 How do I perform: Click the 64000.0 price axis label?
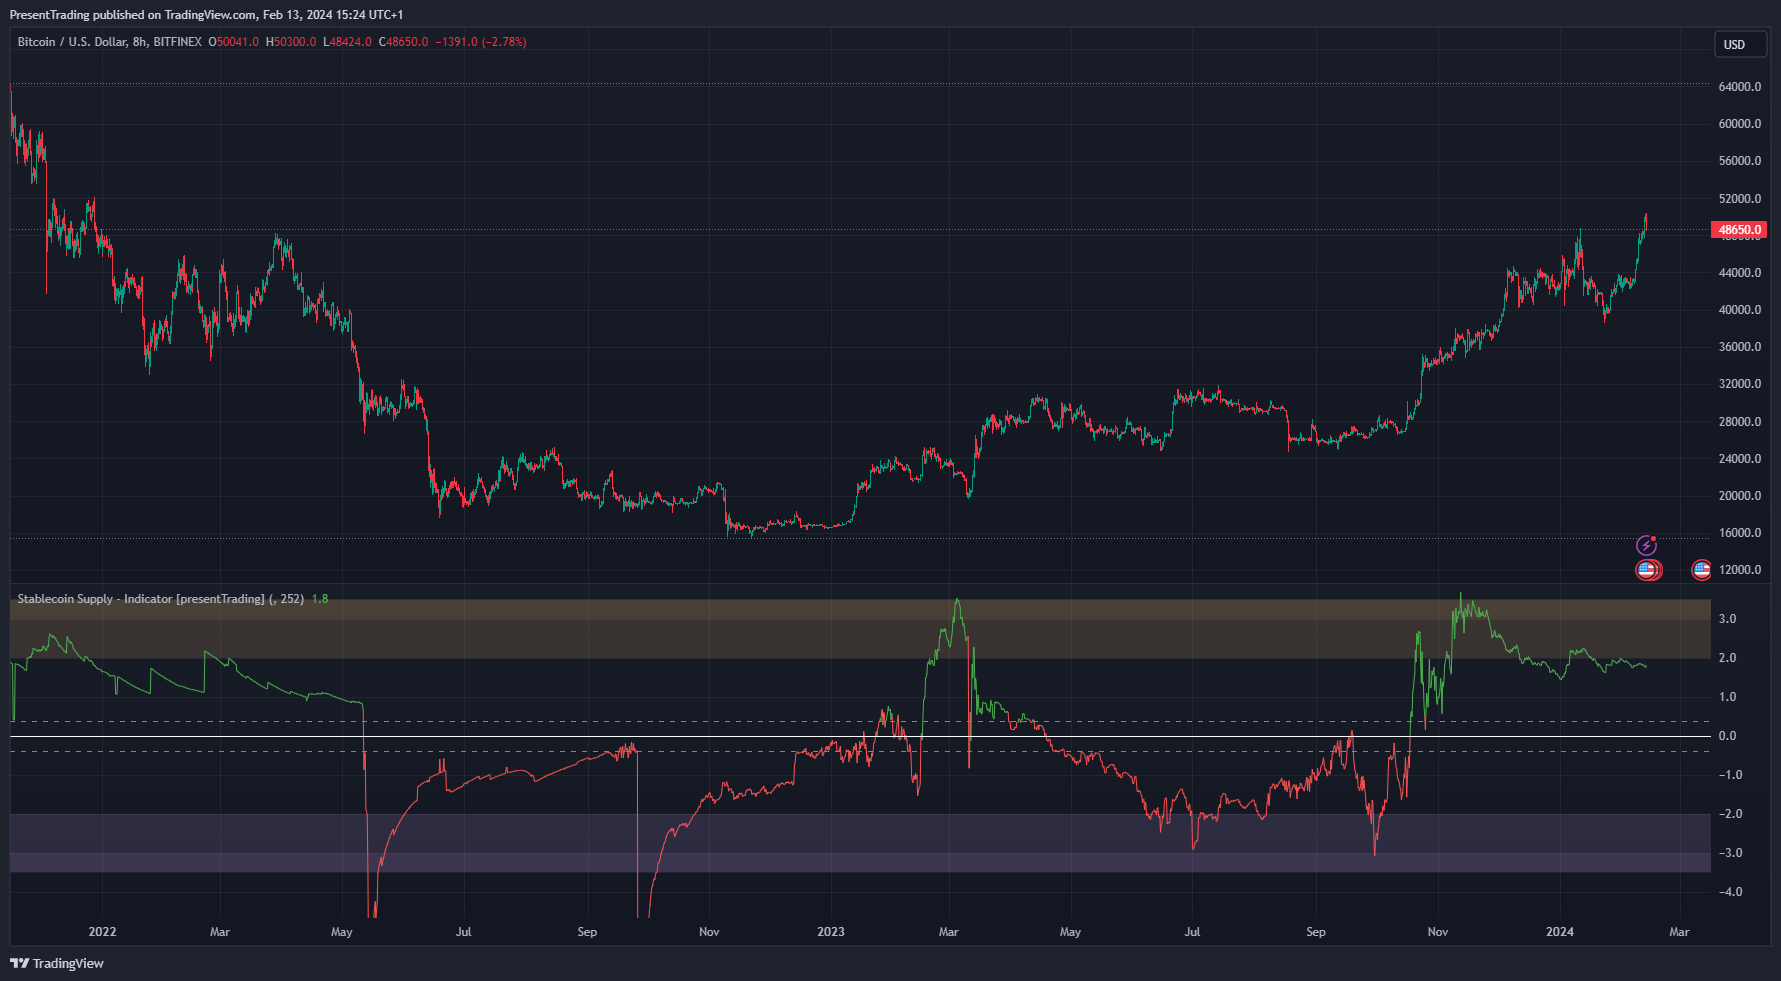click(1740, 87)
